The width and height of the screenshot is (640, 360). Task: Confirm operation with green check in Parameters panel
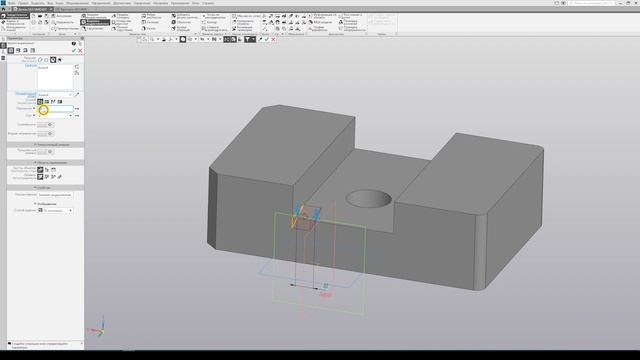coord(74,51)
